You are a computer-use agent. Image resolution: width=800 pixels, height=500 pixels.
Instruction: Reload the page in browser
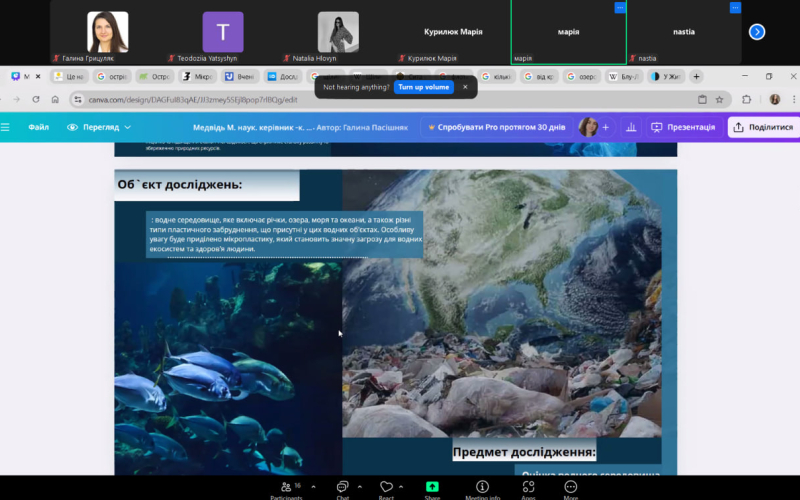(36, 99)
